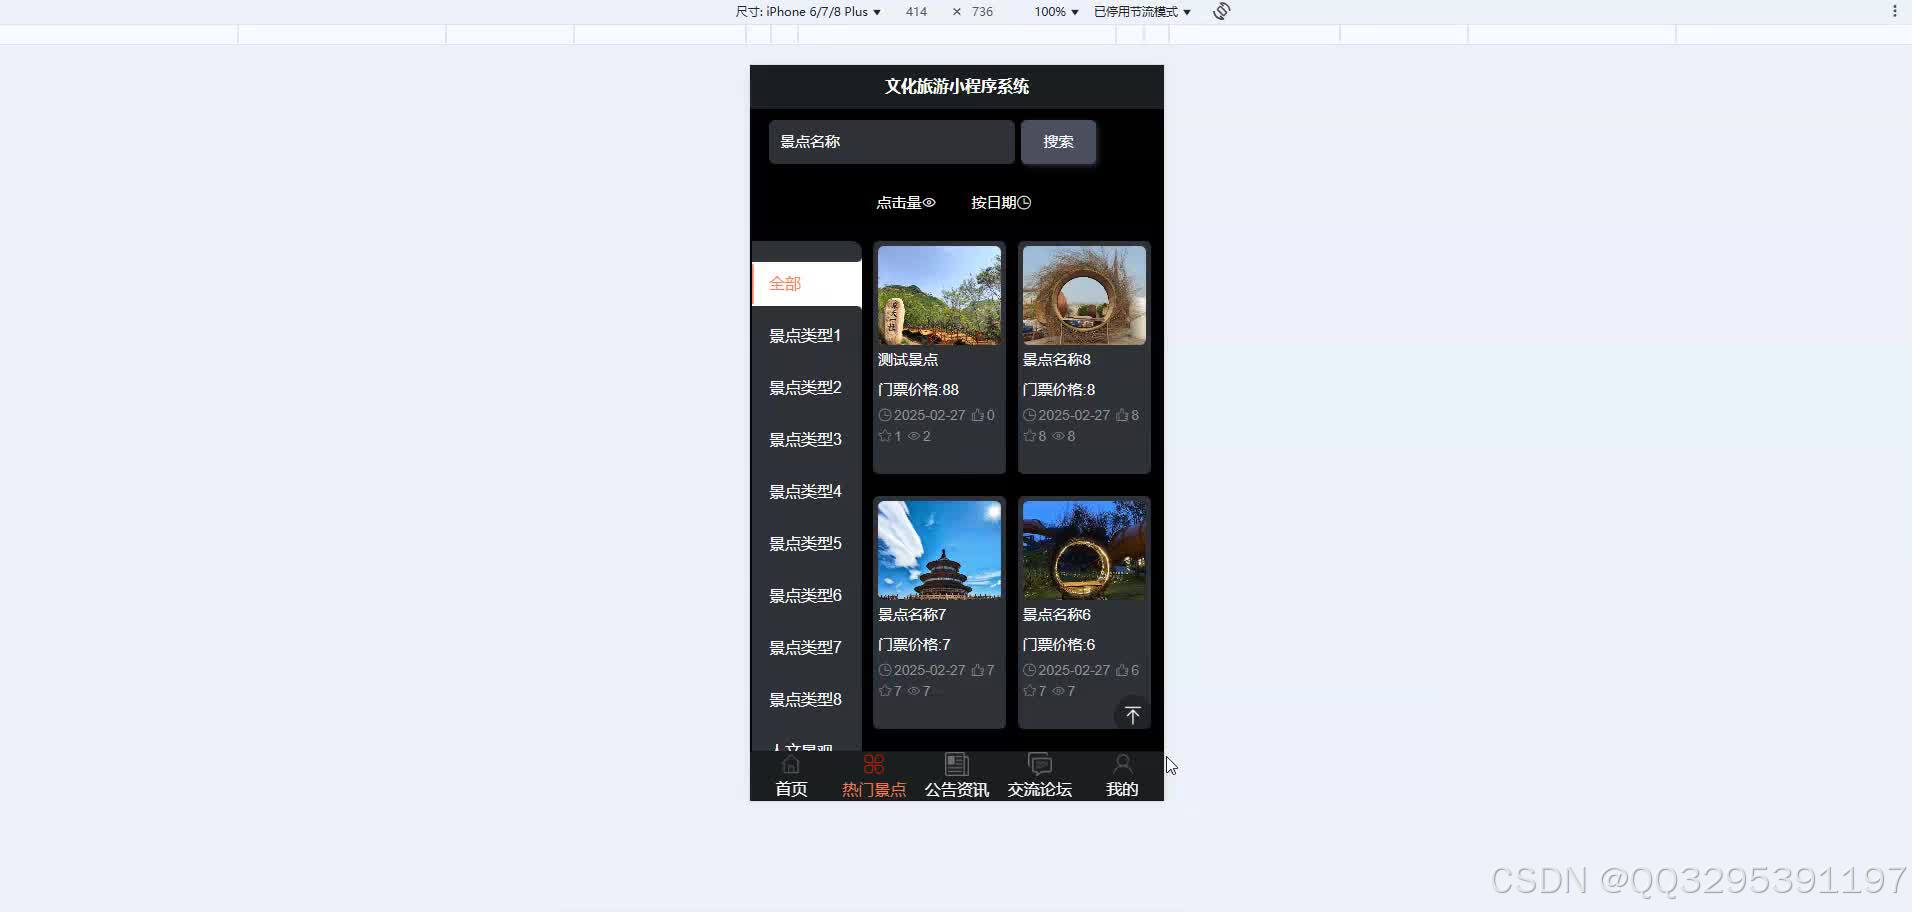Image resolution: width=1912 pixels, height=912 pixels.
Task: Select the 全部 category filter
Action: coord(785,283)
